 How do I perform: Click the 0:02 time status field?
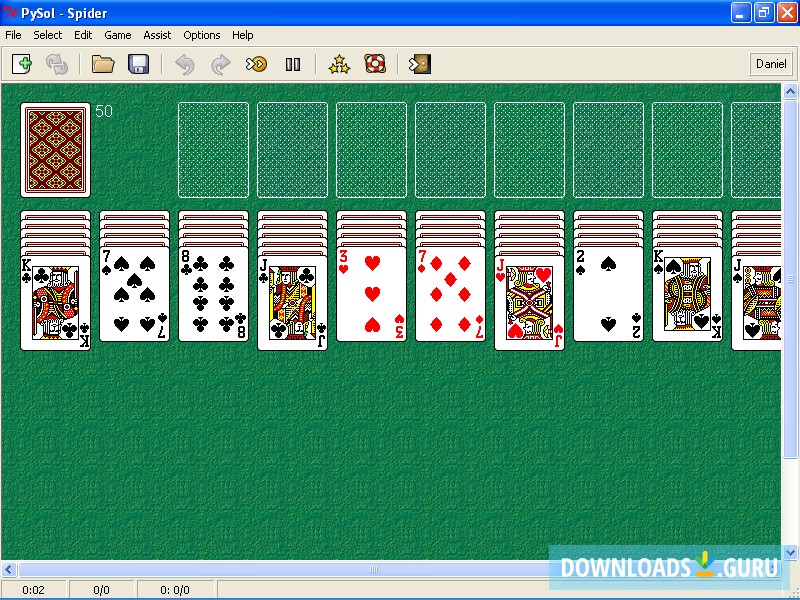tap(34, 590)
